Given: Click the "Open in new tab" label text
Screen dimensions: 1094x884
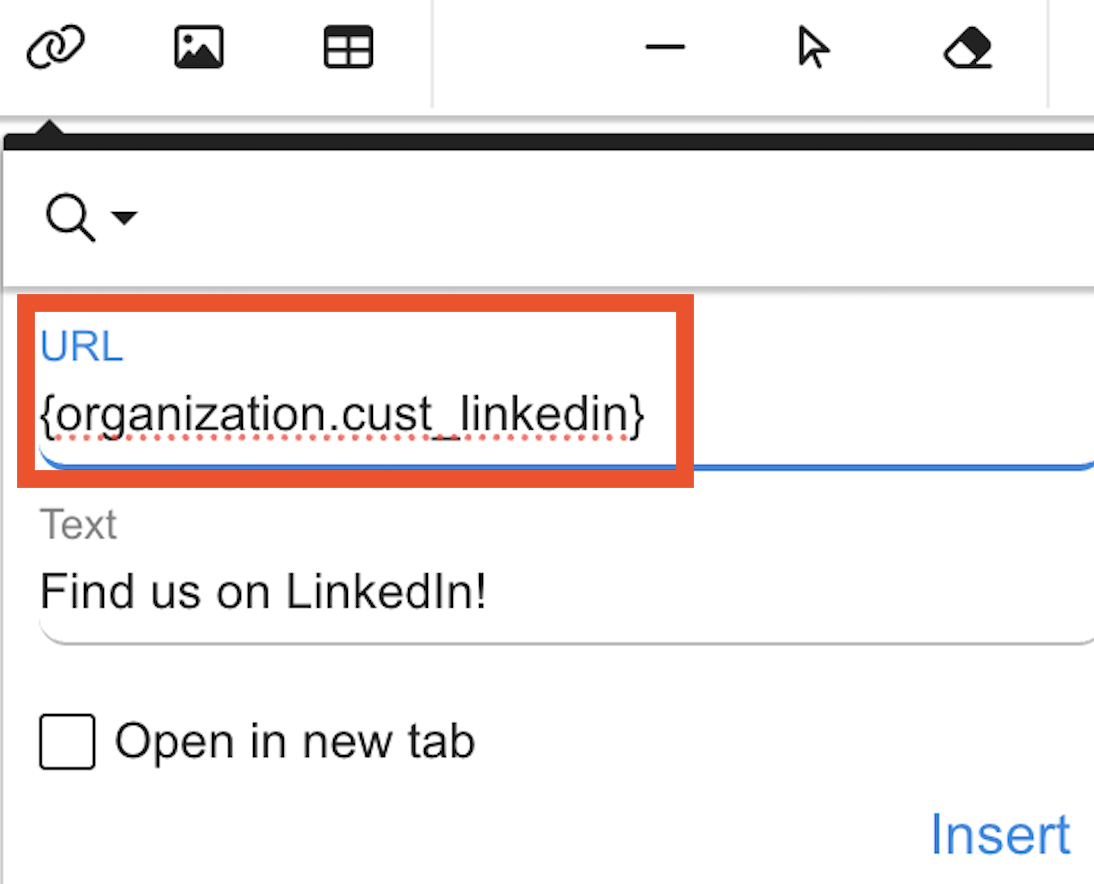Looking at the screenshot, I should point(294,742).
